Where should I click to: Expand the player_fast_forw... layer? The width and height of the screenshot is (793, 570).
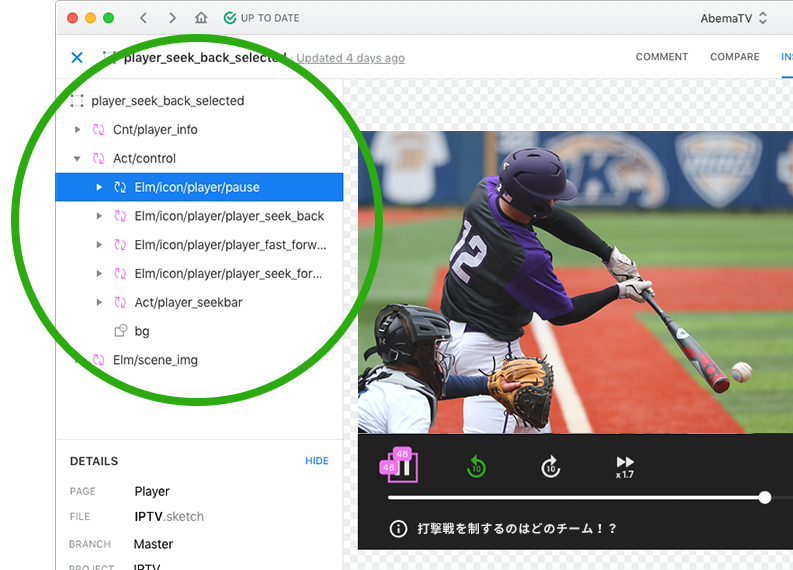[99, 245]
